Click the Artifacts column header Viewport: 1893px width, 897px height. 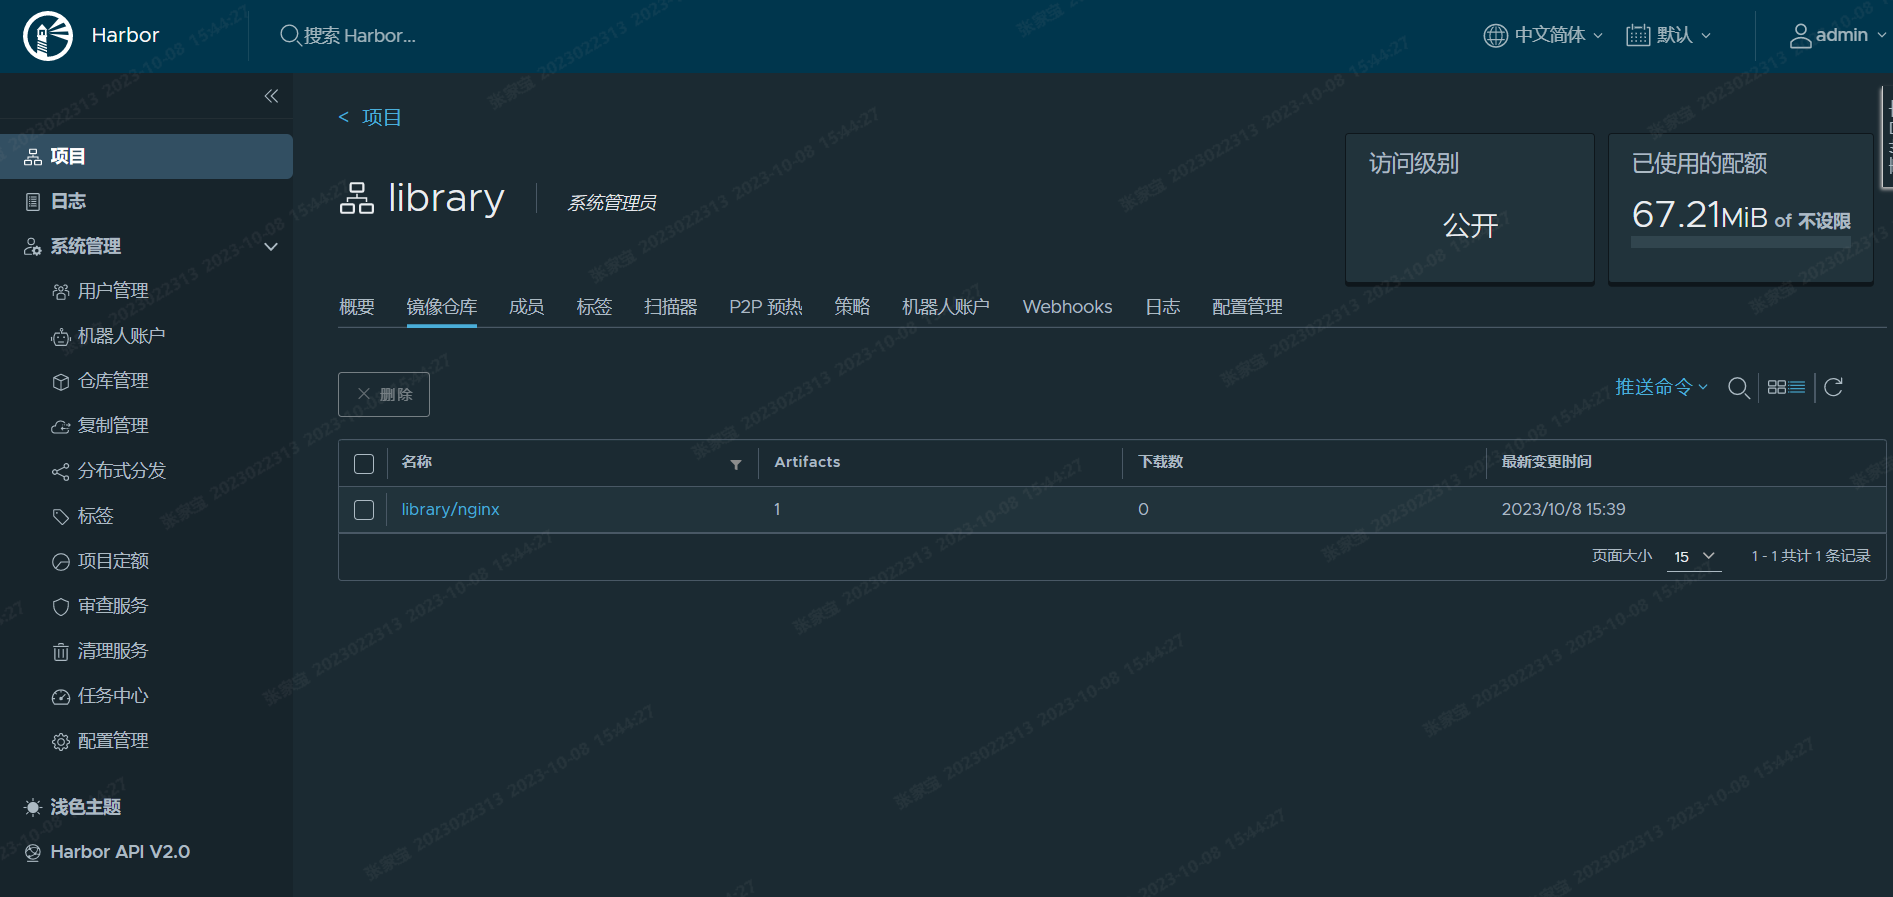point(807,462)
